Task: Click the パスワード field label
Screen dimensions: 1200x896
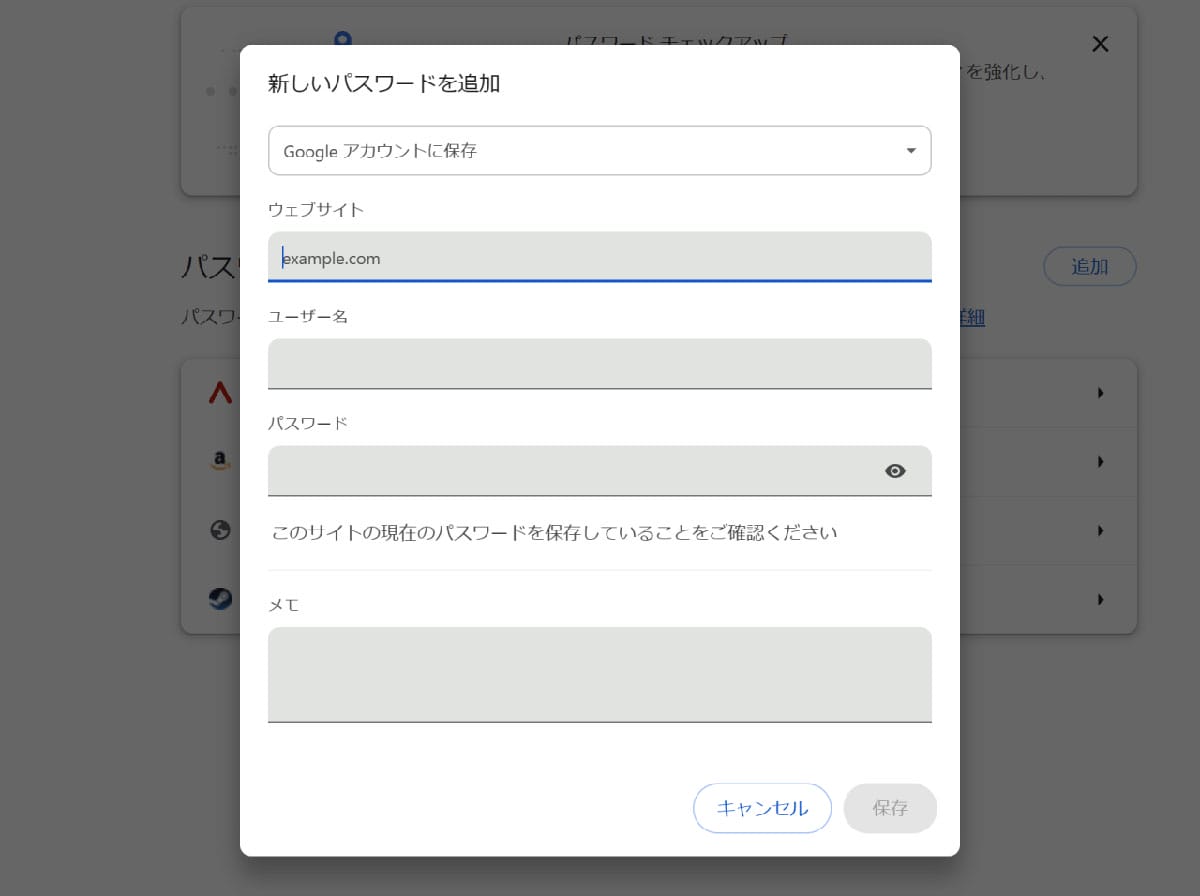Action: tap(308, 422)
